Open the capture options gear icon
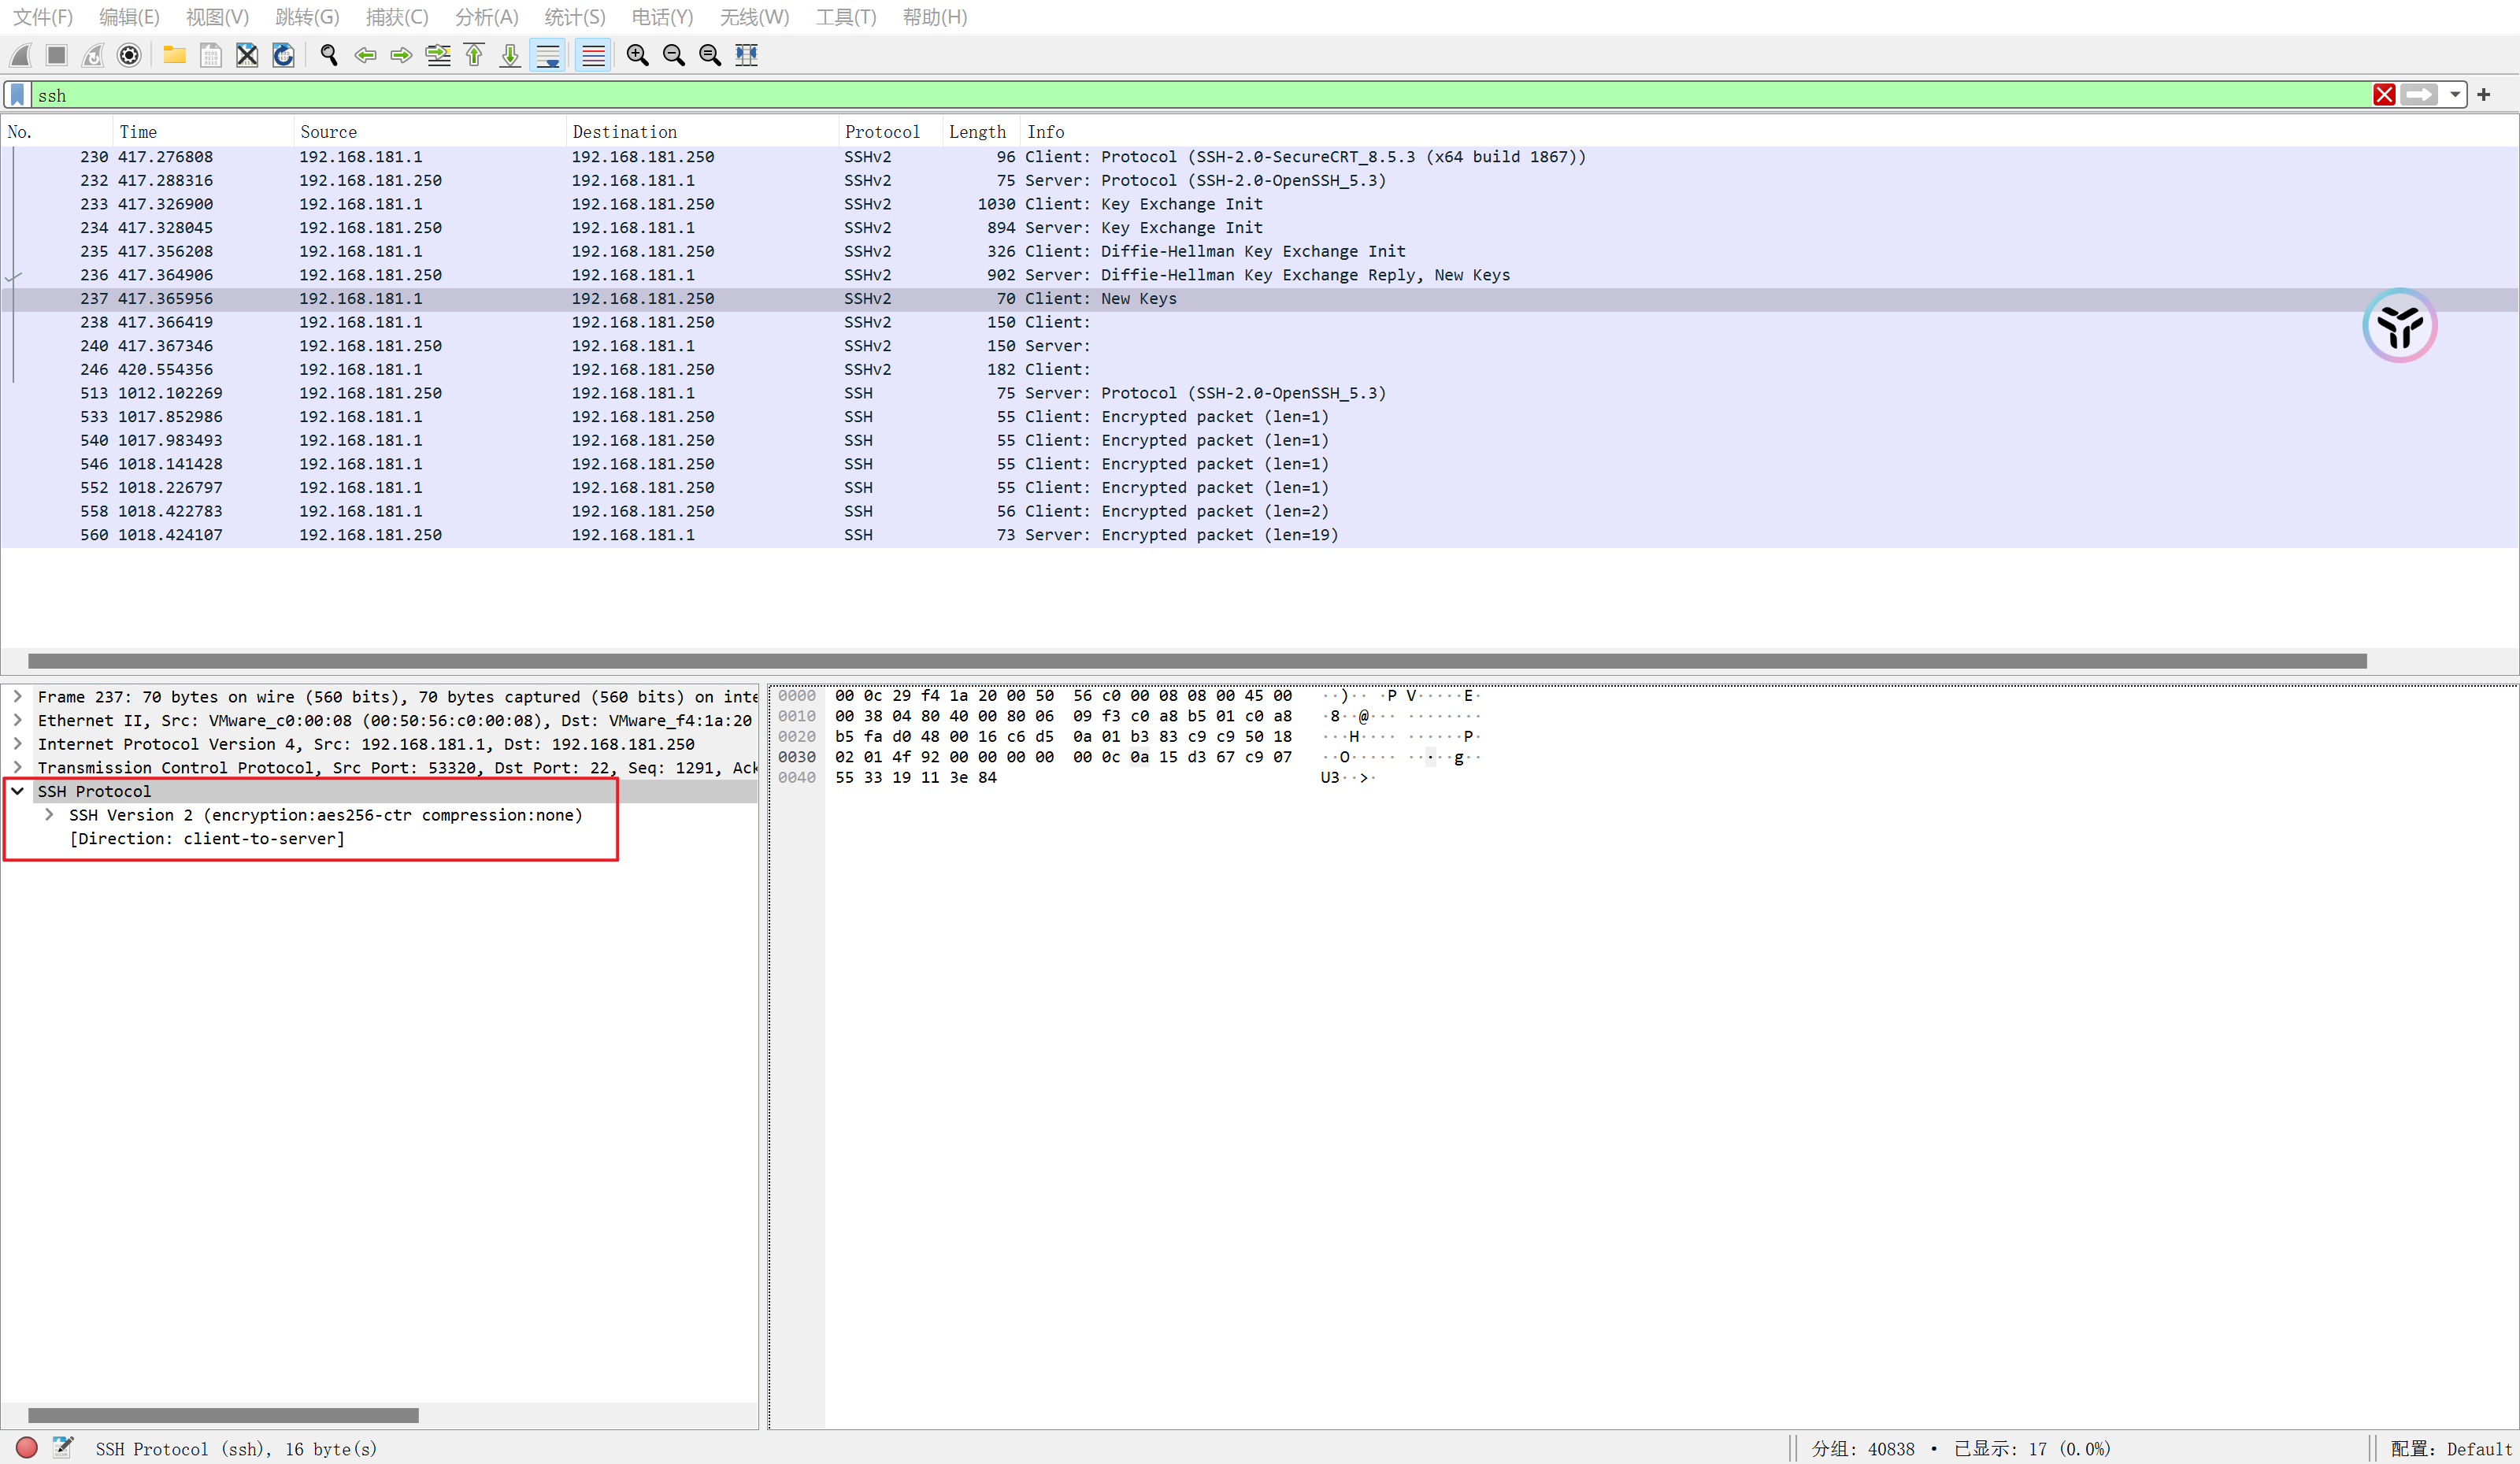2520x1464 pixels. tap(129, 55)
